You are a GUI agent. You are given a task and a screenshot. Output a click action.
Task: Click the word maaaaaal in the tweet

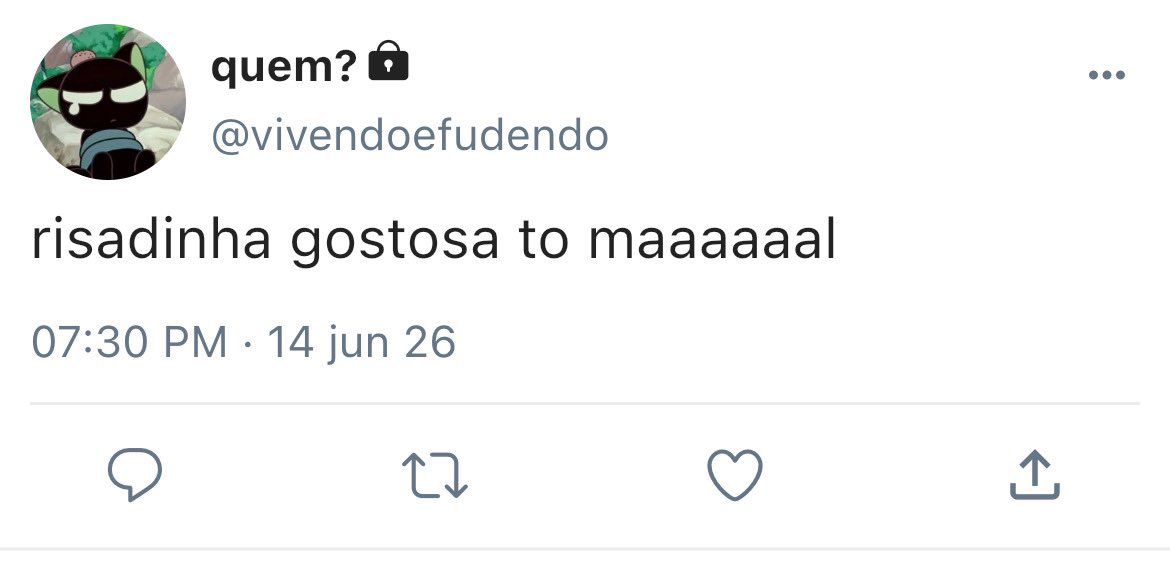pyautogui.click(x=713, y=241)
